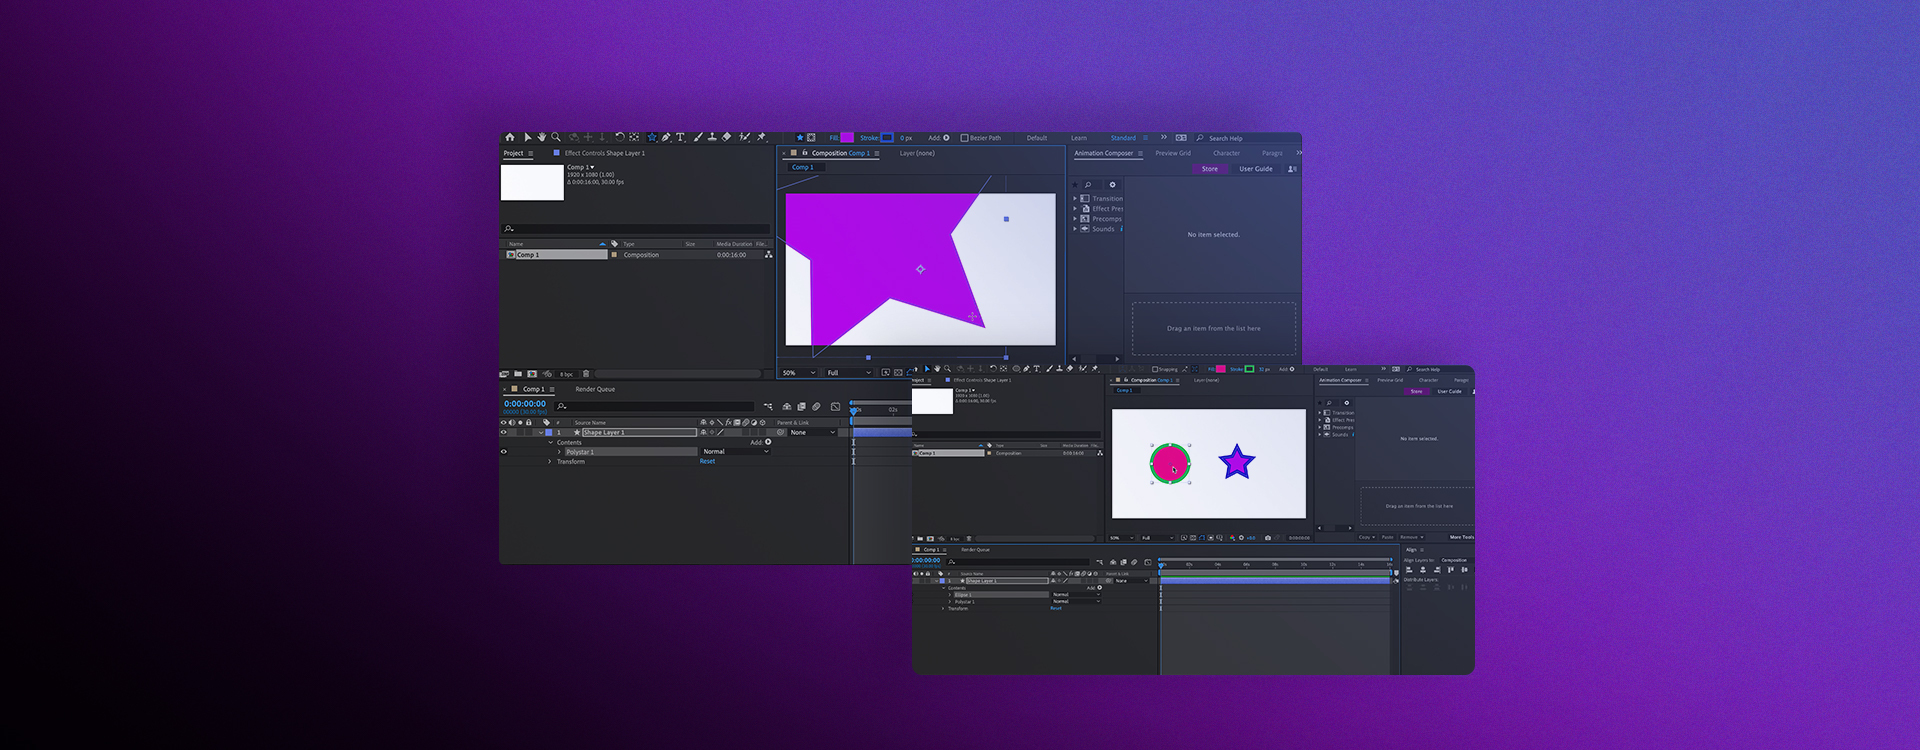Screen dimensions: 1920x750
Task: Expand the Polystar 1 property group
Action: pyautogui.click(x=559, y=452)
